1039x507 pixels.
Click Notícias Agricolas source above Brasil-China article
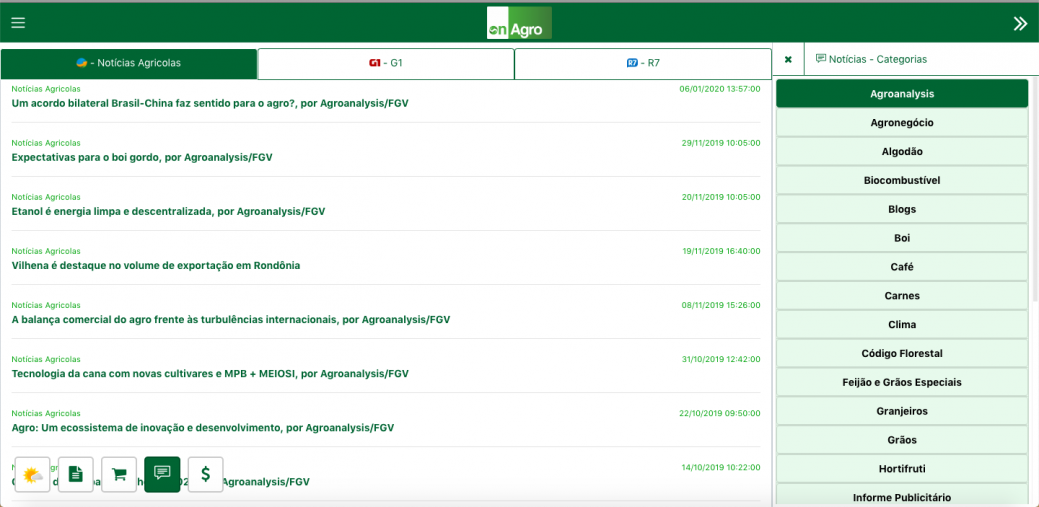coord(46,88)
